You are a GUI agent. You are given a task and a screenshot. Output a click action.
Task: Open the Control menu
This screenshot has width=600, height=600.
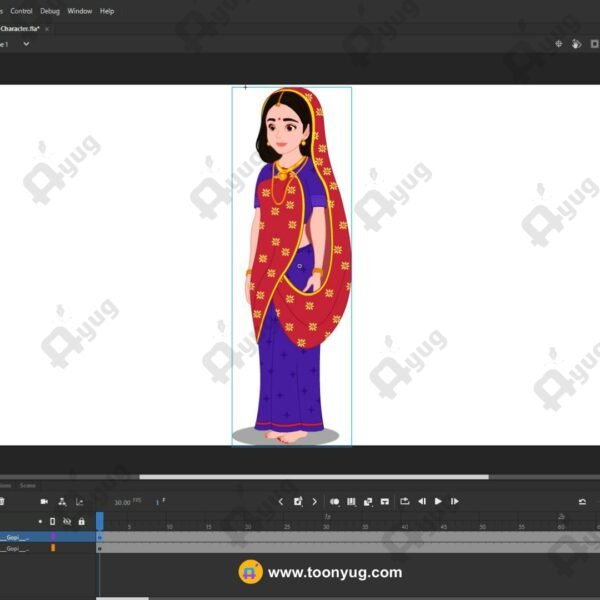[21, 11]
